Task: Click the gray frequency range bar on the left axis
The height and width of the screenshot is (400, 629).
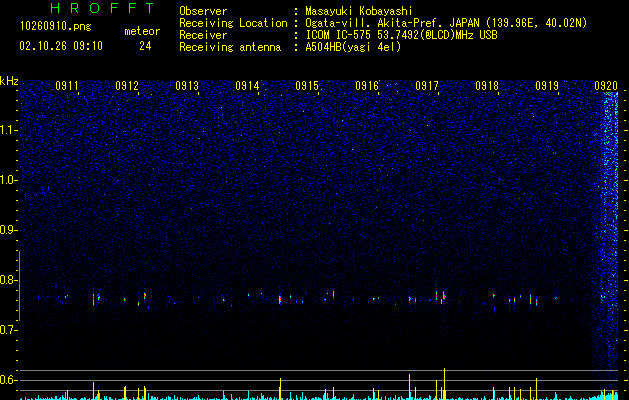Action: (x=19, y=286)
